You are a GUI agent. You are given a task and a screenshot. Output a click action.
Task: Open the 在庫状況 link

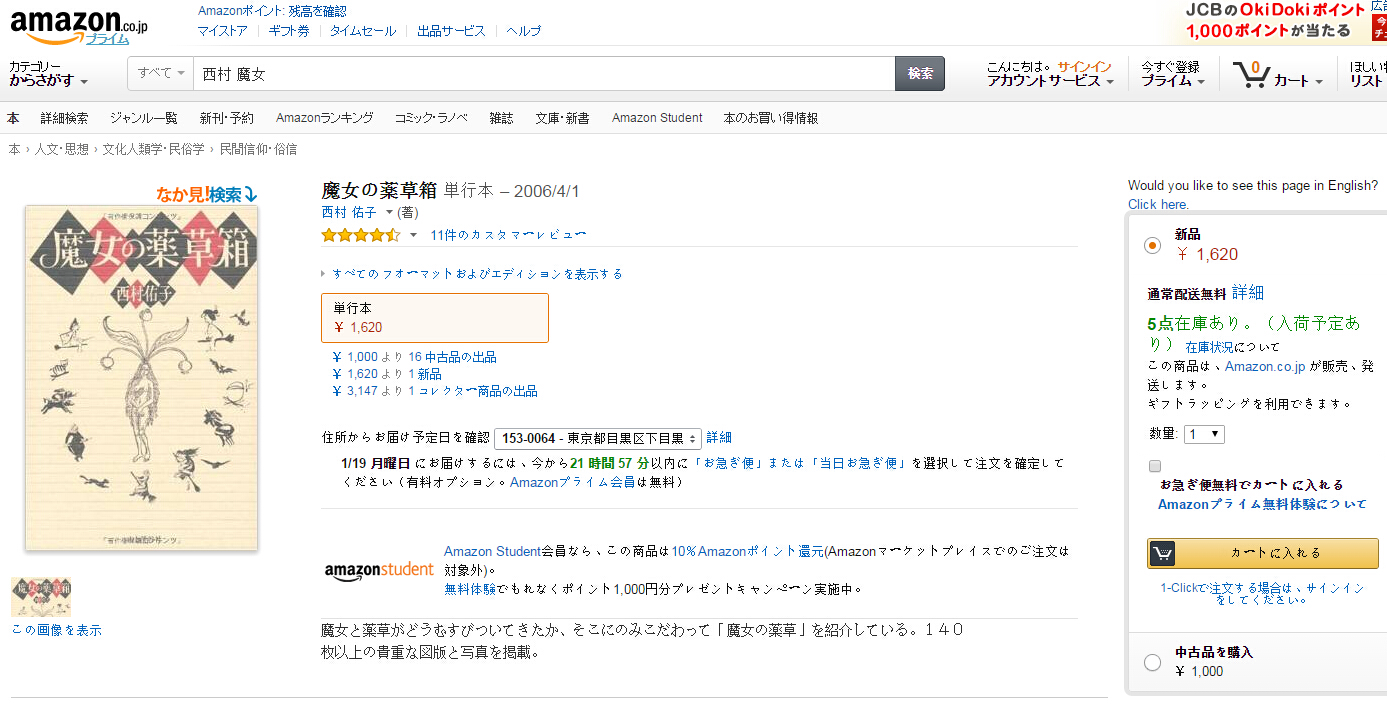(1209, 347)
